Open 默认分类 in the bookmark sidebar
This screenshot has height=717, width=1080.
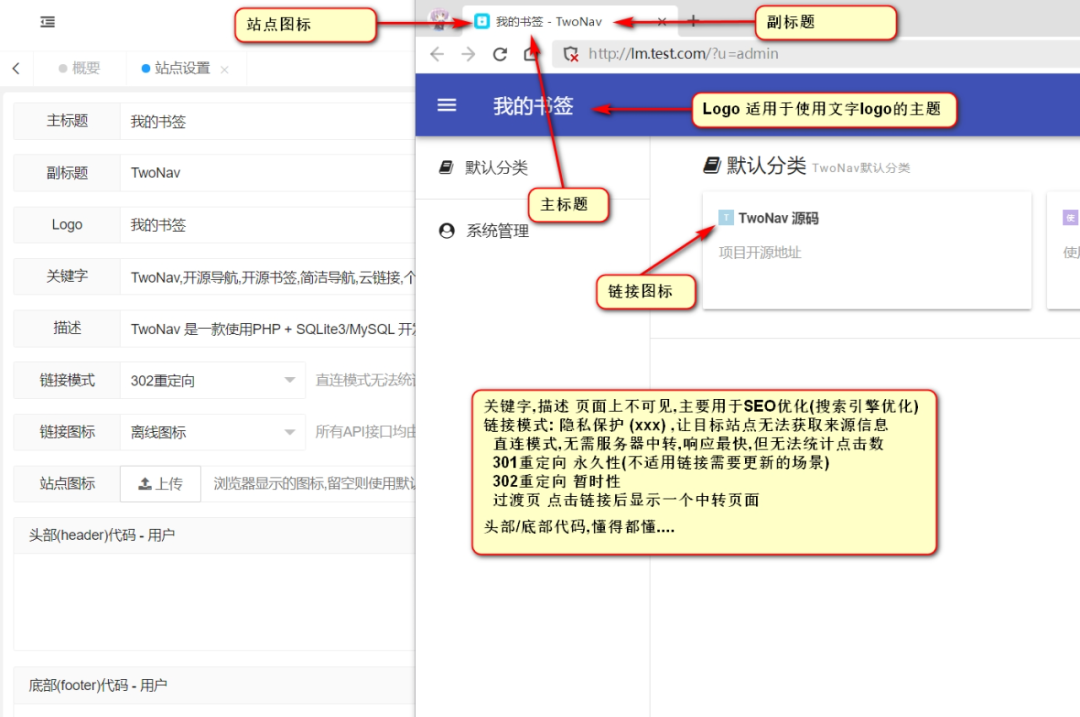[x=532, y=167]
